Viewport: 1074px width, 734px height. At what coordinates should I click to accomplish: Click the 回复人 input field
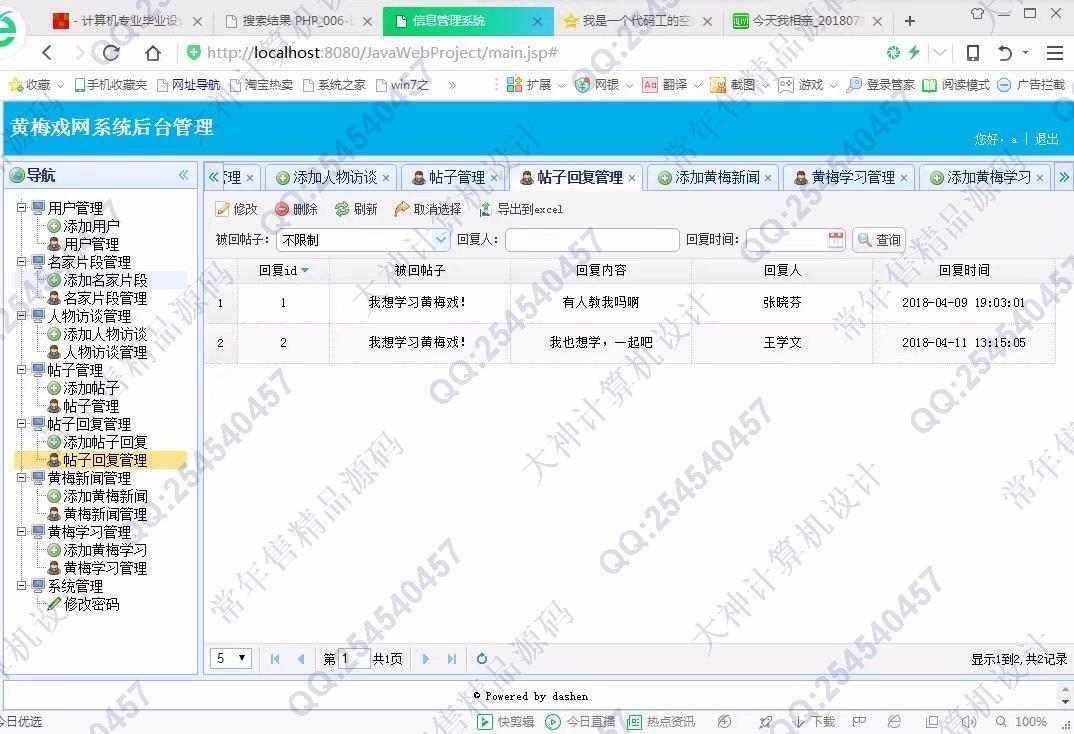592,240
